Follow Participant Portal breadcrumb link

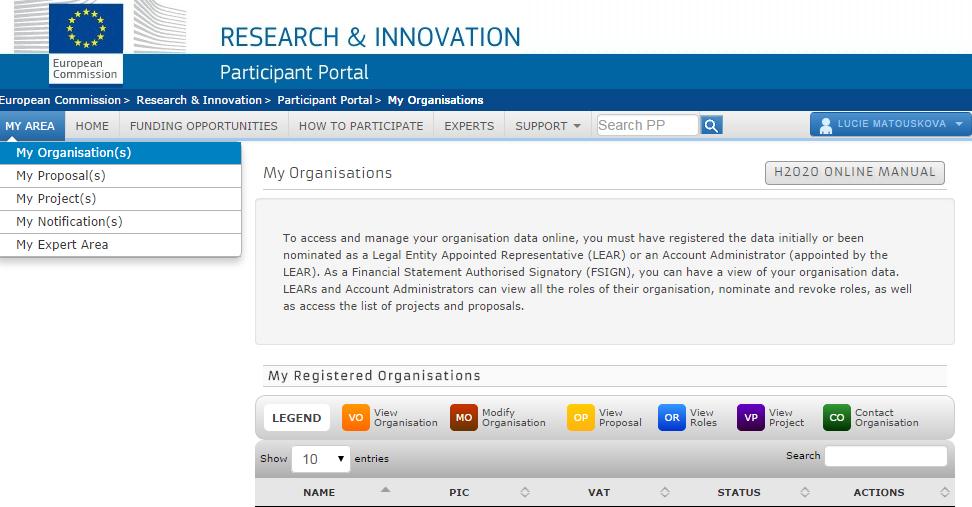(325, 100)
